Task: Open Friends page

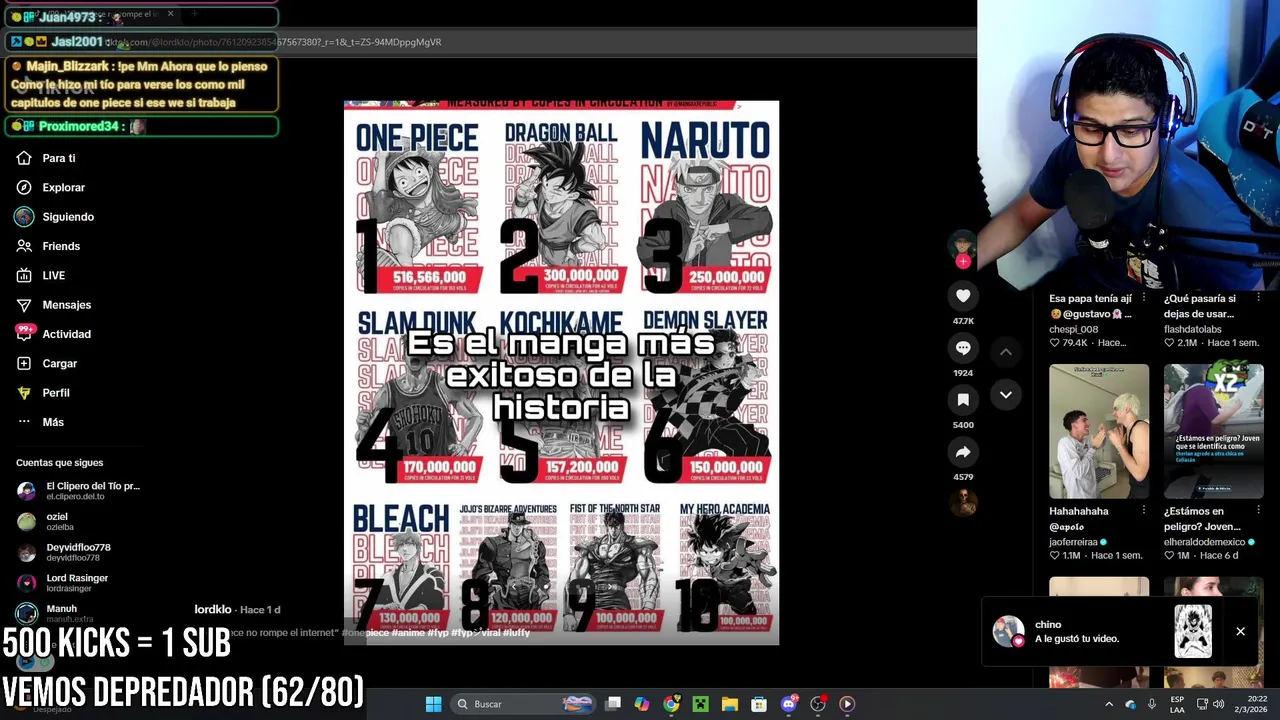Action: tap(48, 246)
